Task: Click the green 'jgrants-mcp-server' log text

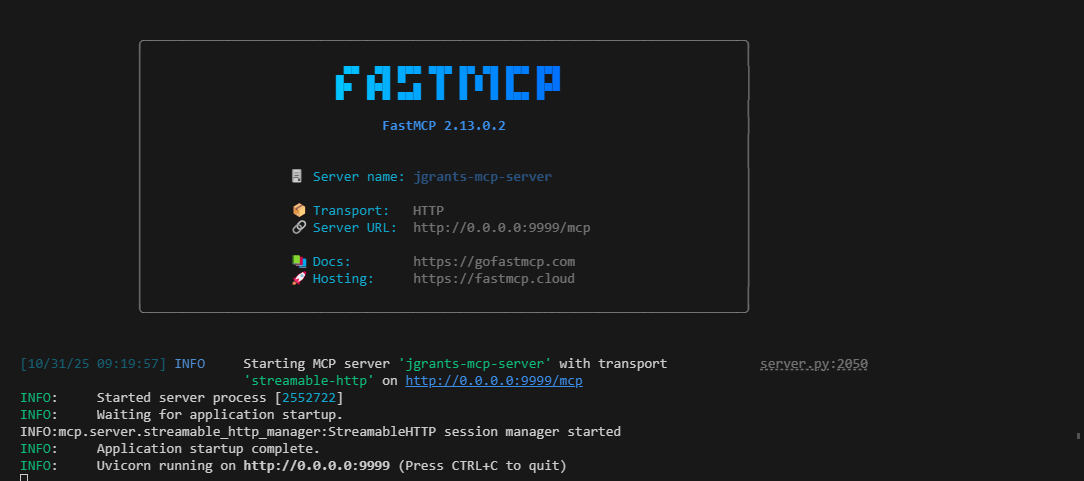Action: coord(475,364)
